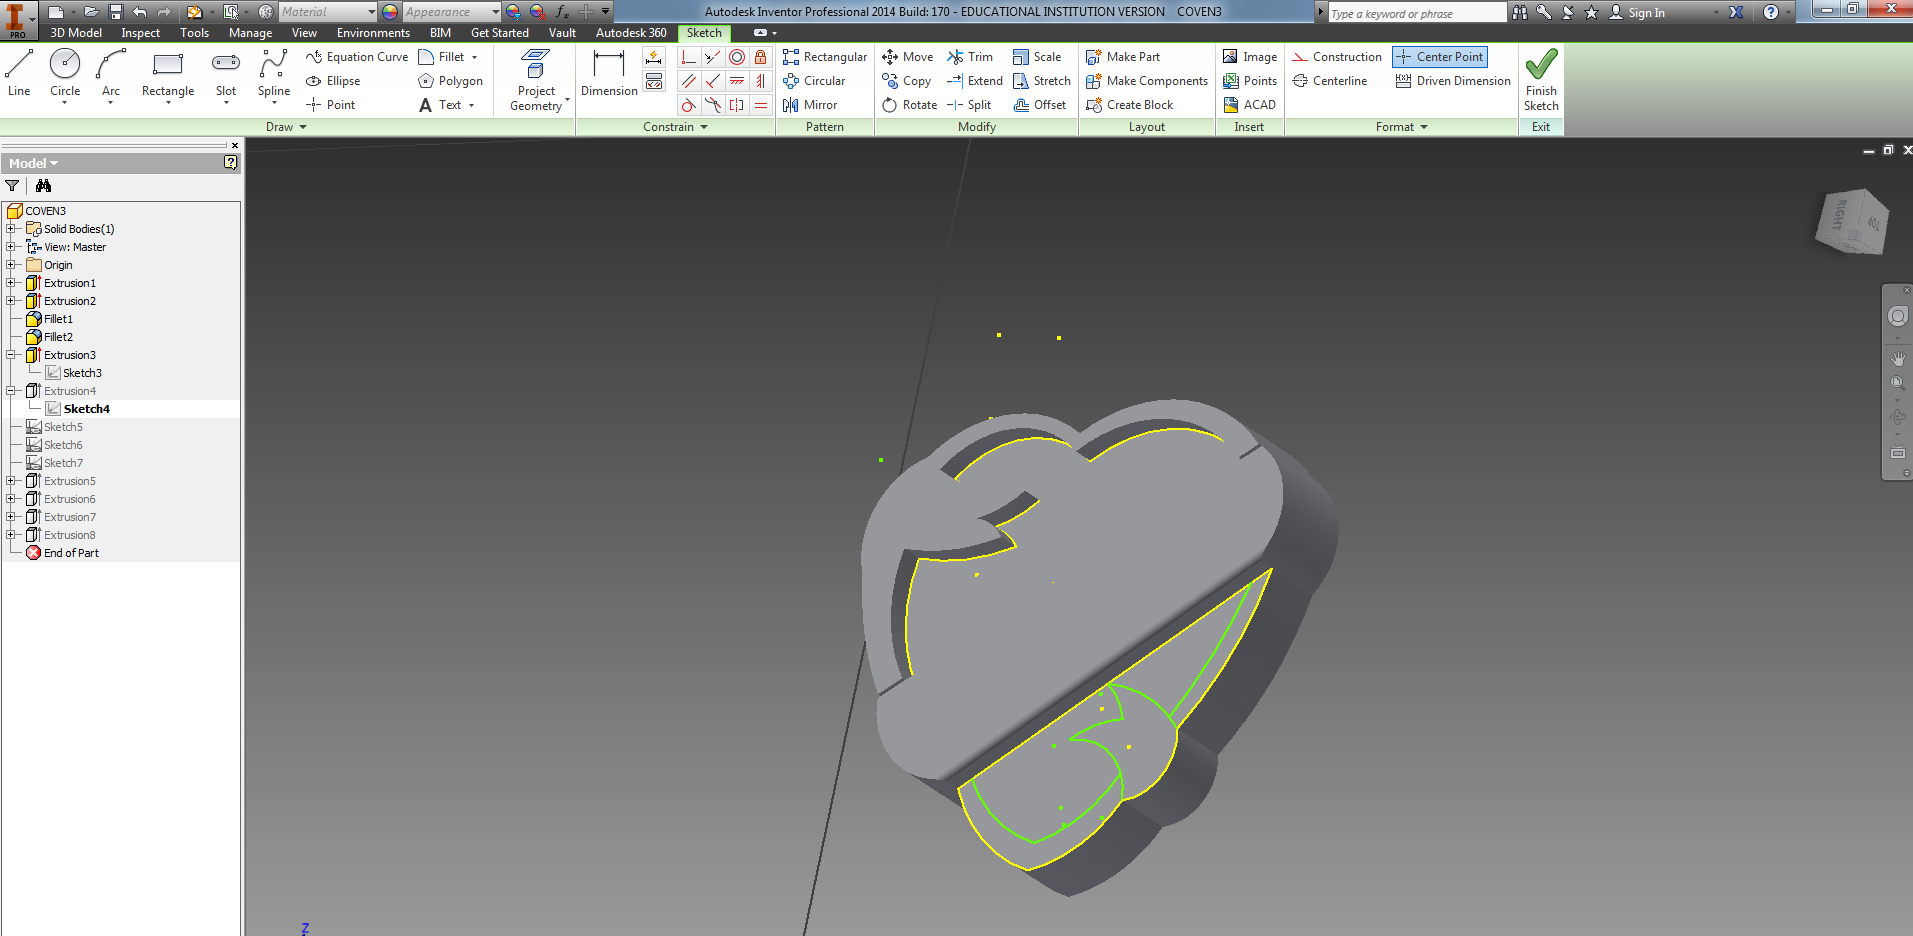Click Make Part button
1913x936 pixels.
[1123, 57]
